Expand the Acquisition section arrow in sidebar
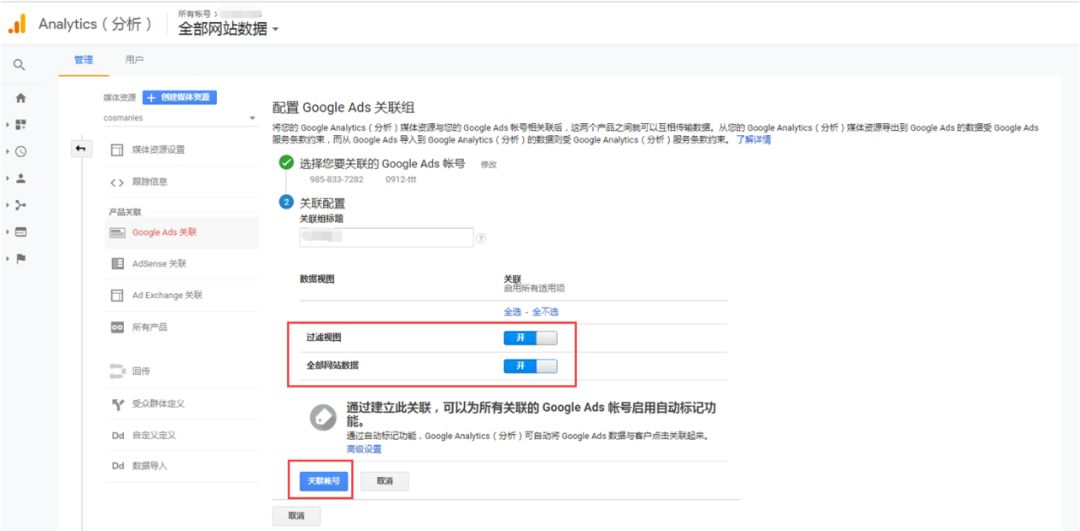The image size is (1080, 531). [8, 205]
